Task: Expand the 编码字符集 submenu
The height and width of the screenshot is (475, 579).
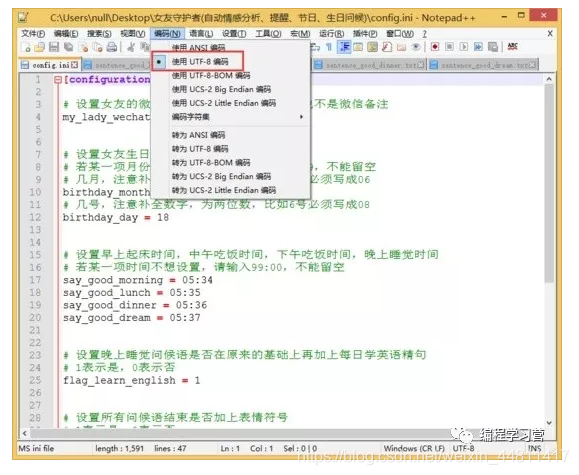Action: pyautogui.click(x=231, y=117)
